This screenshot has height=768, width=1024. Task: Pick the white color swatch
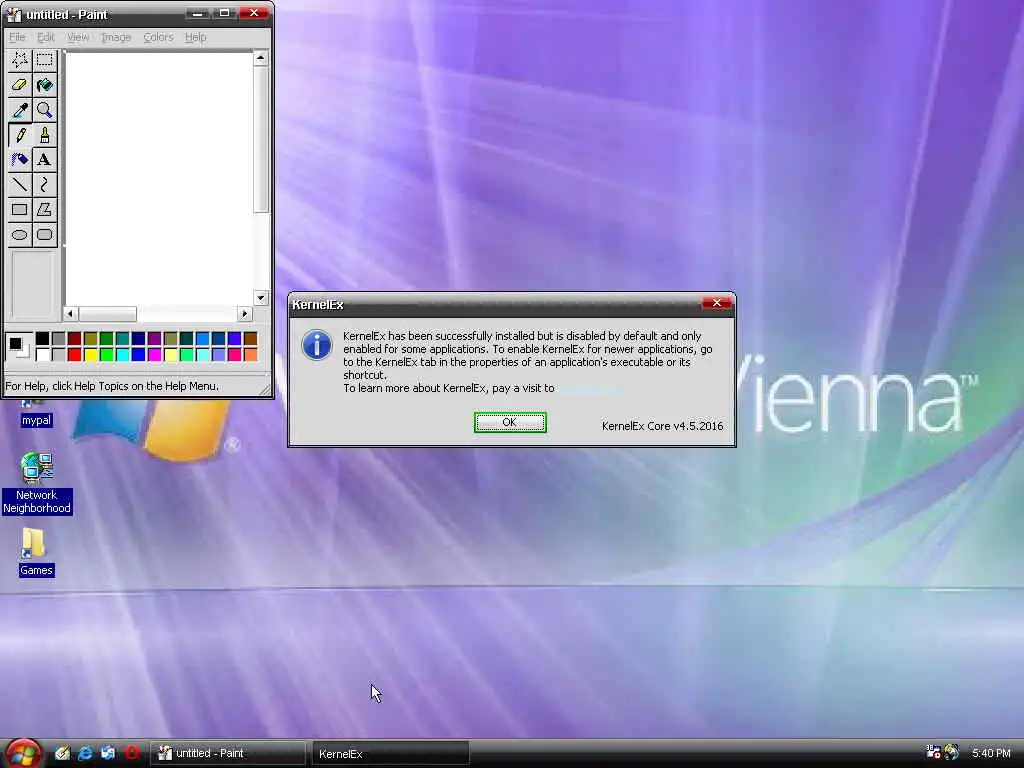click(x=42, y=355)
